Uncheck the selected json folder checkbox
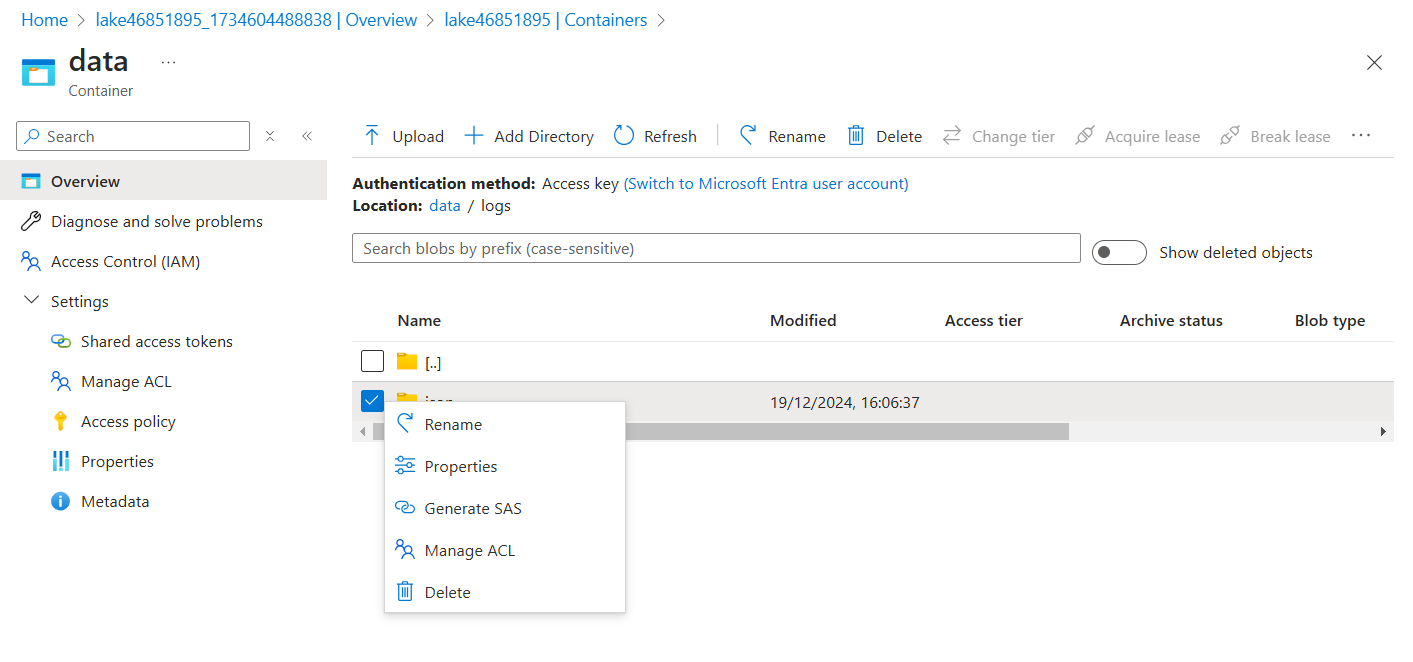Image resolution: width=1413 pixels, height=662 pixels. click(372, 401)
